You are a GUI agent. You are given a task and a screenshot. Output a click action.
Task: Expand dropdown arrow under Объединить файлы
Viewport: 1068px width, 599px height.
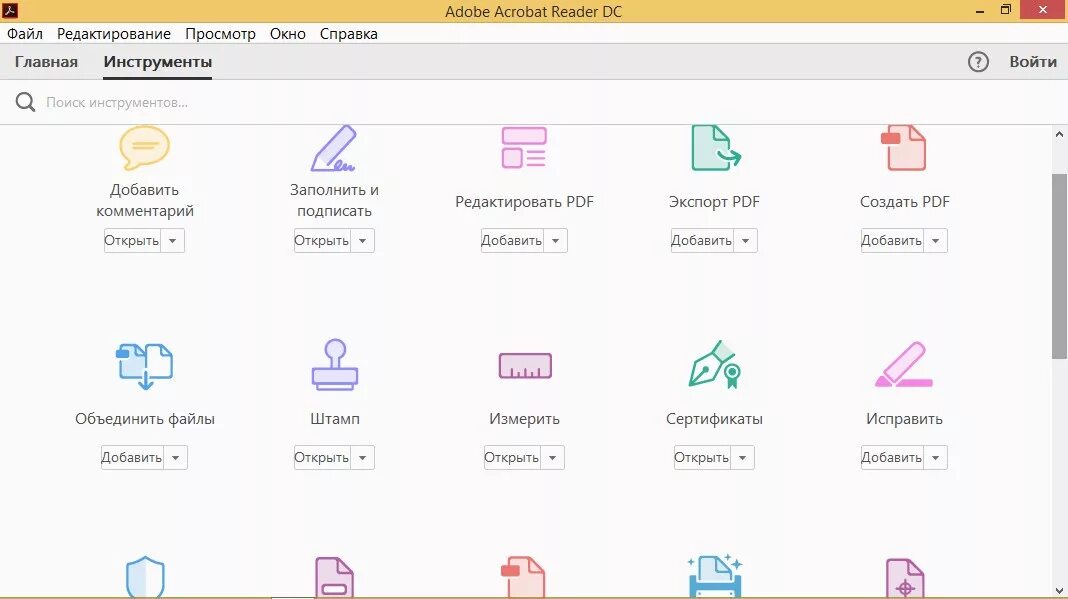(176, 457)
